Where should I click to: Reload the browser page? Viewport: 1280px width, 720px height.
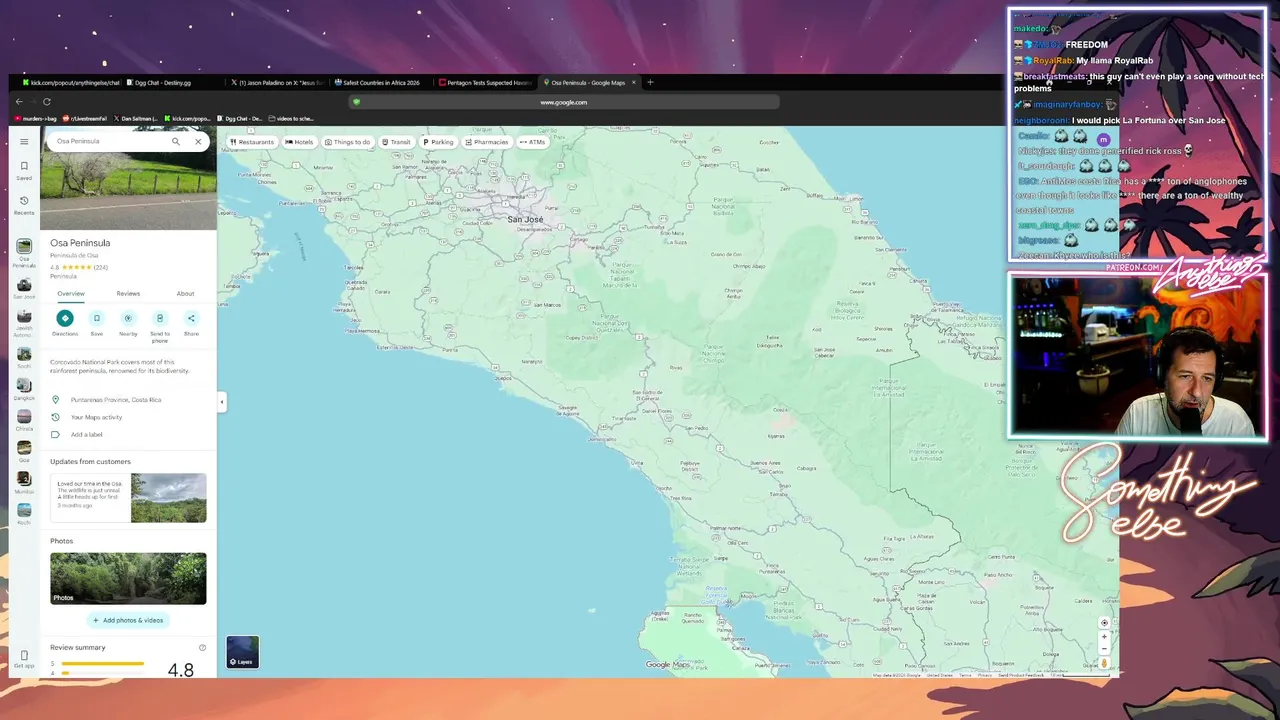[x=46, y=102]
